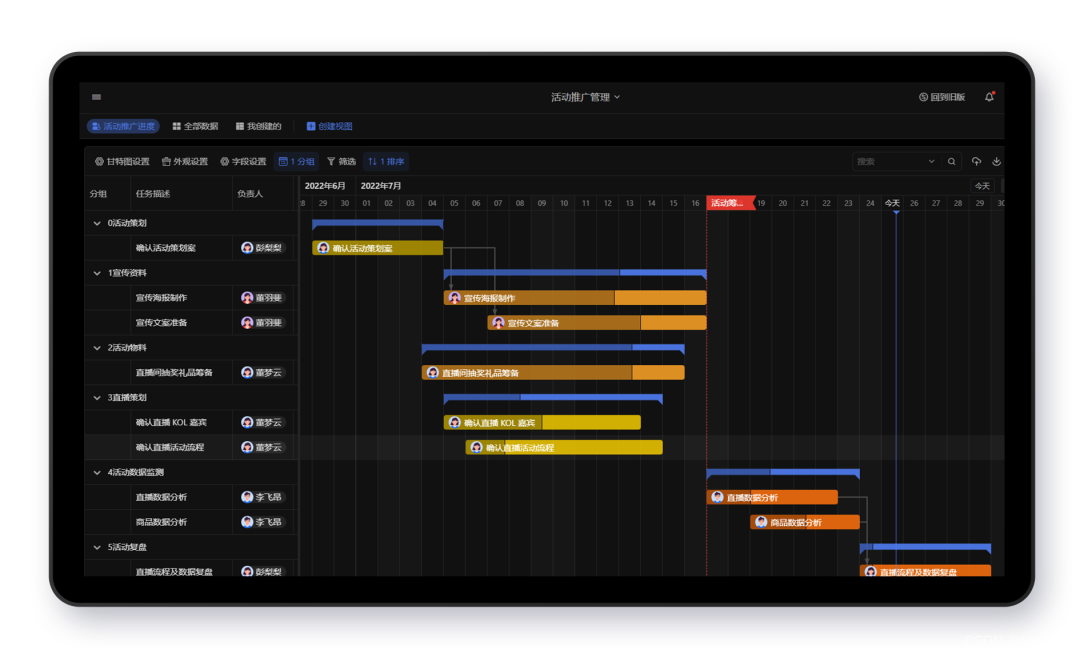Click the blue summary bar of 2活动物料 group

pos(553,349)
